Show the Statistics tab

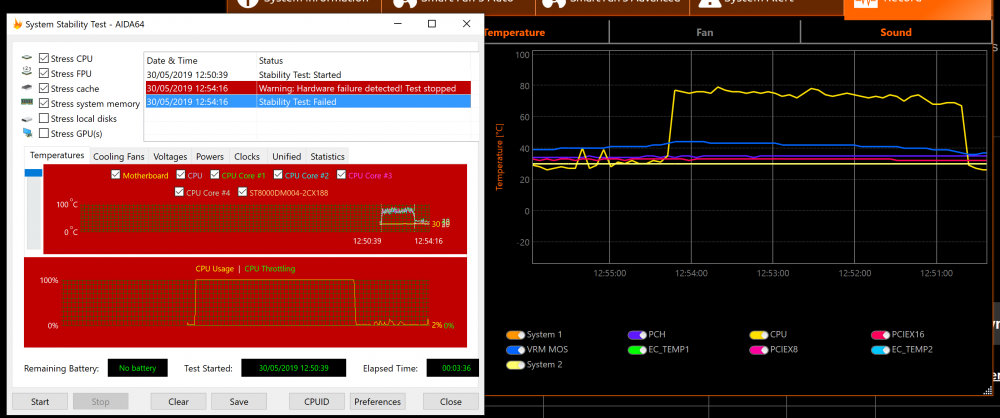(327, 156)
